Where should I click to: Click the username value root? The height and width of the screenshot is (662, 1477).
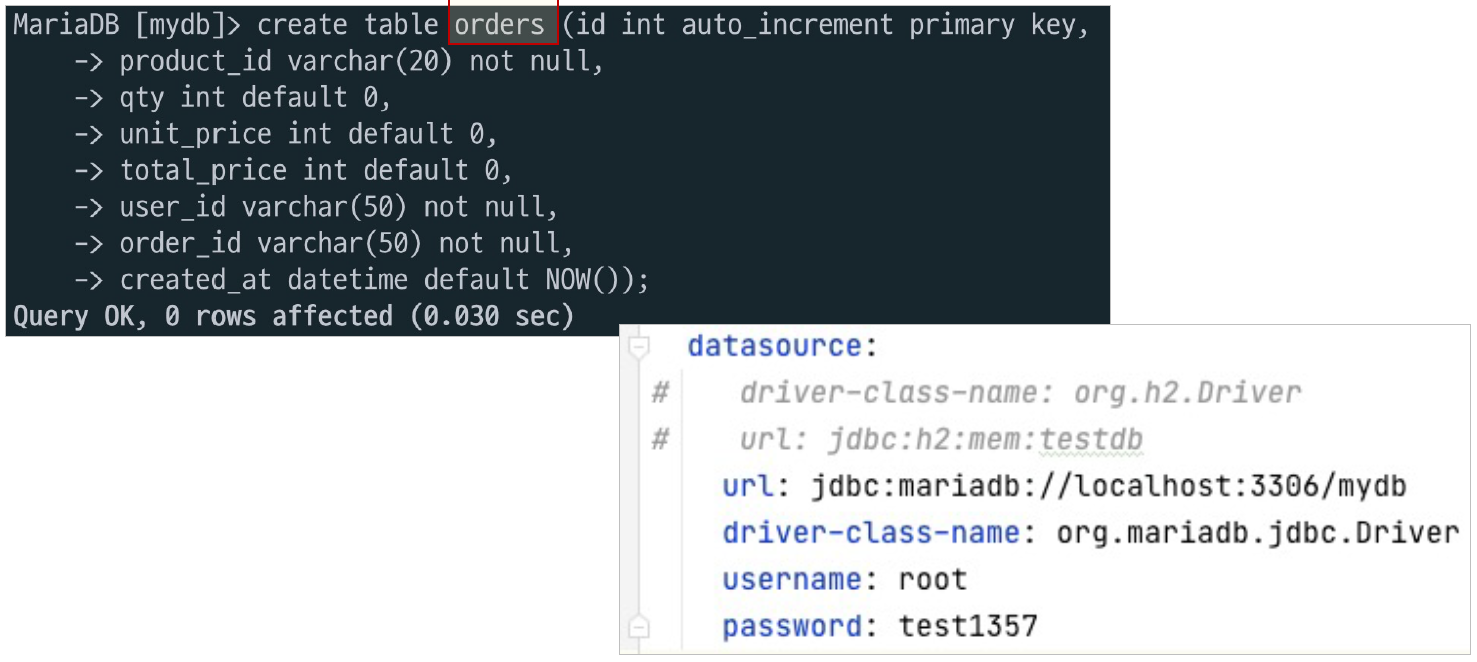933,580
